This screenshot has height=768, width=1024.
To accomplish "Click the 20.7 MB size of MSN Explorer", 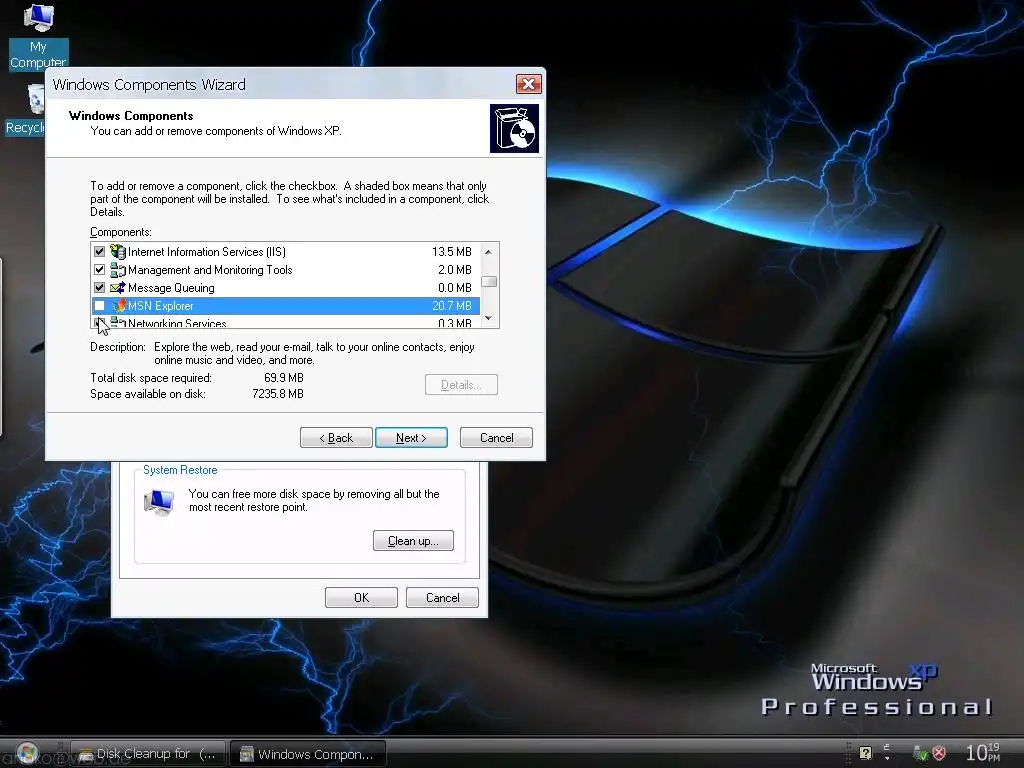I will (452, 306).
